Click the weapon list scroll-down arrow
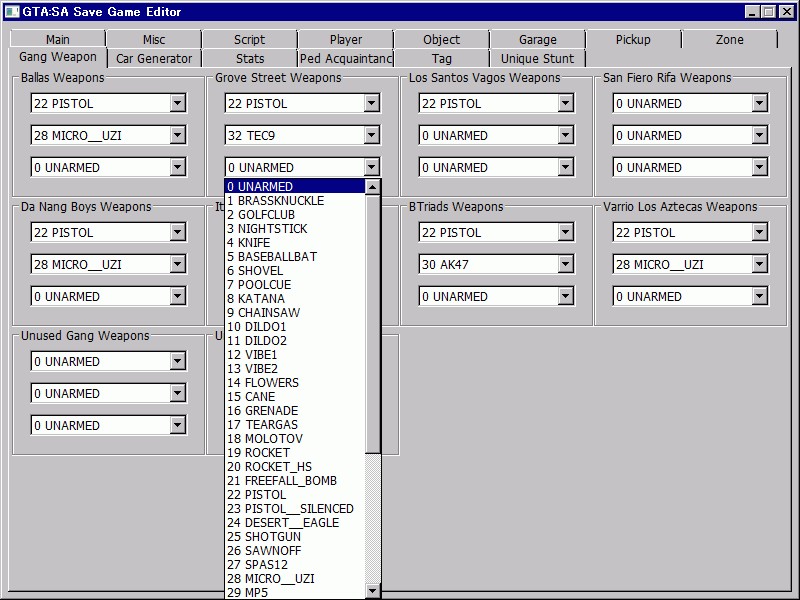Viewport: 800px width, 600px height. pos(373,591)
